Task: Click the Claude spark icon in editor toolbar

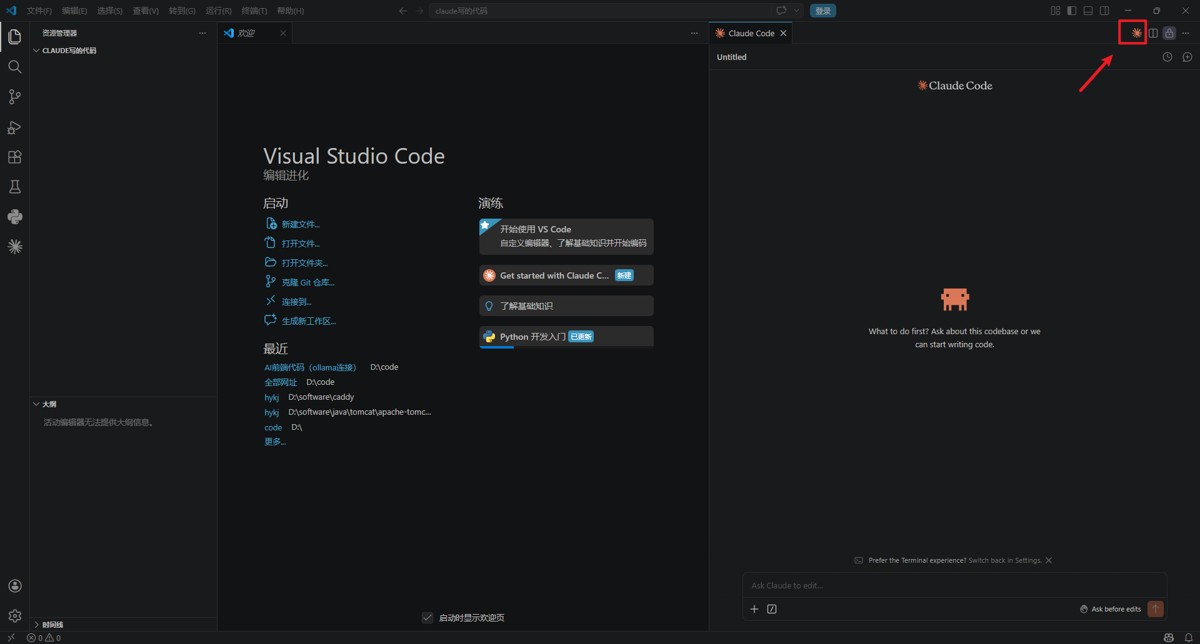Action: point(1136,33)
